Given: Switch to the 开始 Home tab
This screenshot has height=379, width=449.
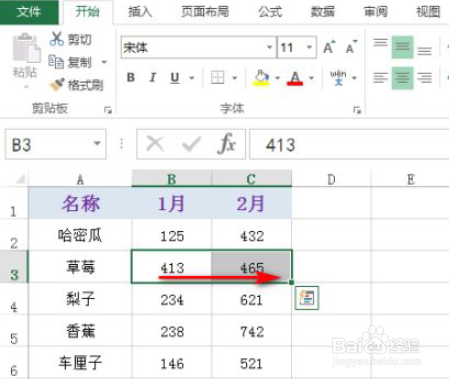Looking at the screenshot, I should (87, 12).
